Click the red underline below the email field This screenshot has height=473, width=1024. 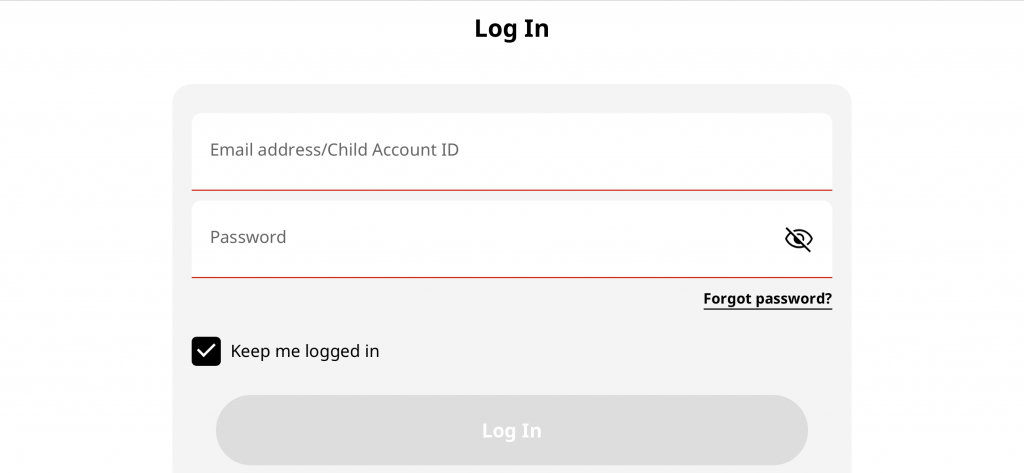tap(511, 189)
